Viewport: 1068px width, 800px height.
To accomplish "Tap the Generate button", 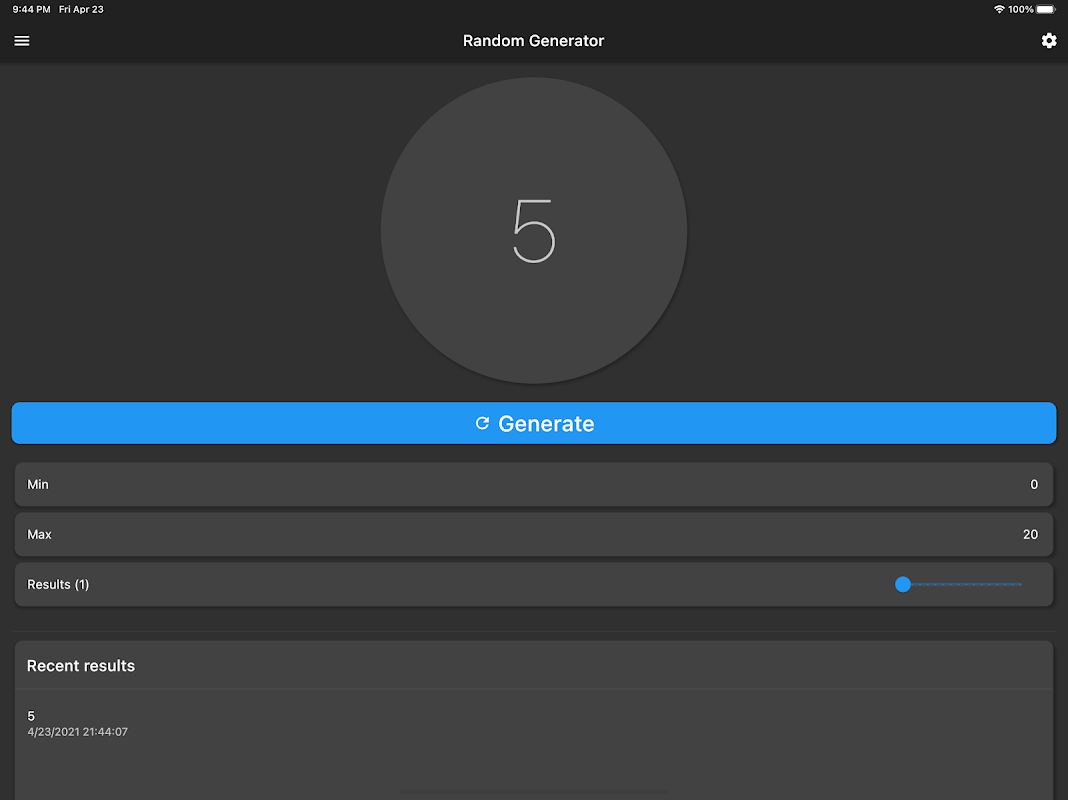I will [x=534, y=423].
